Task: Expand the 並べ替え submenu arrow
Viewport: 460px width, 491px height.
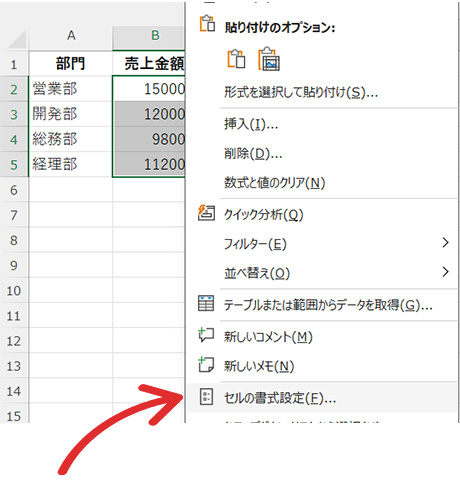Action: tap(445, 272)
